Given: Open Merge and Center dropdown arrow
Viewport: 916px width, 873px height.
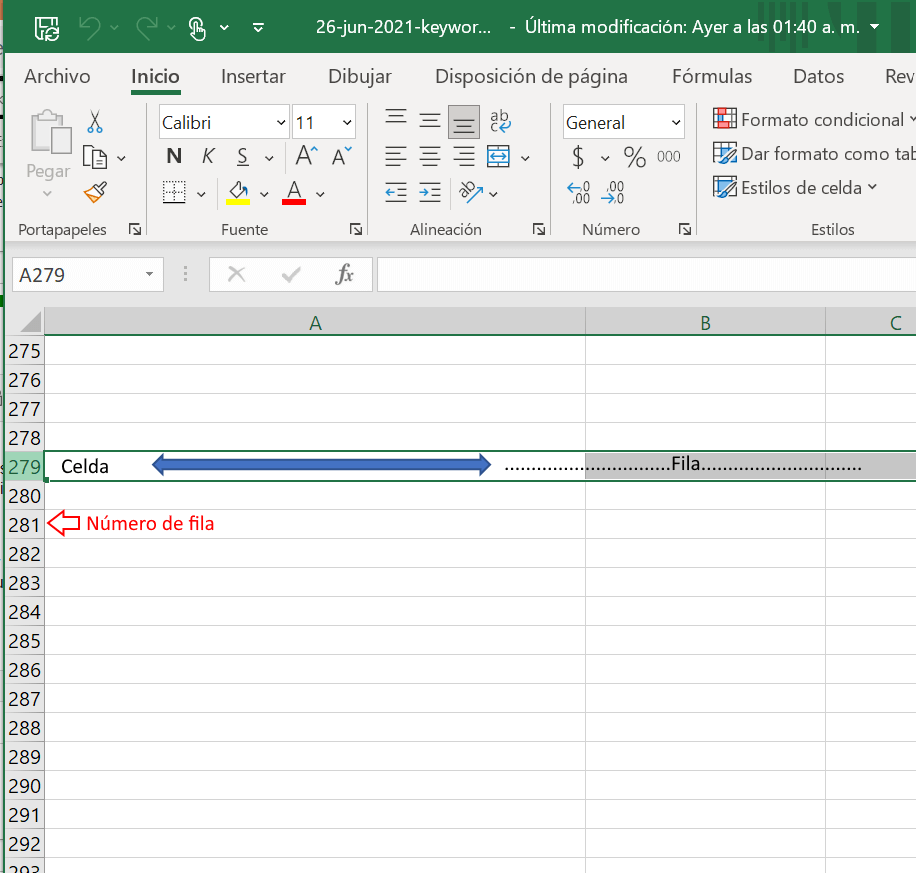Looking at the screenshot, I should (x=525, y=158).
